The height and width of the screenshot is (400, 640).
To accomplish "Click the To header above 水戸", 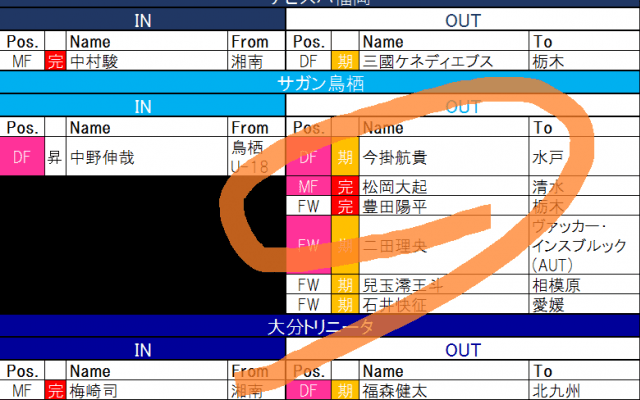I will pos(584,127).
